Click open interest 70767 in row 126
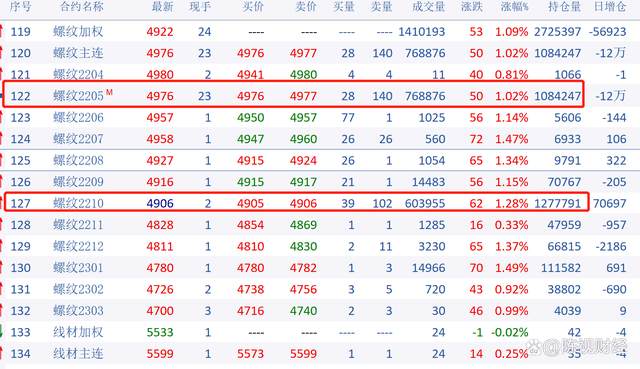The image size is (640, 369). point(564,182)
